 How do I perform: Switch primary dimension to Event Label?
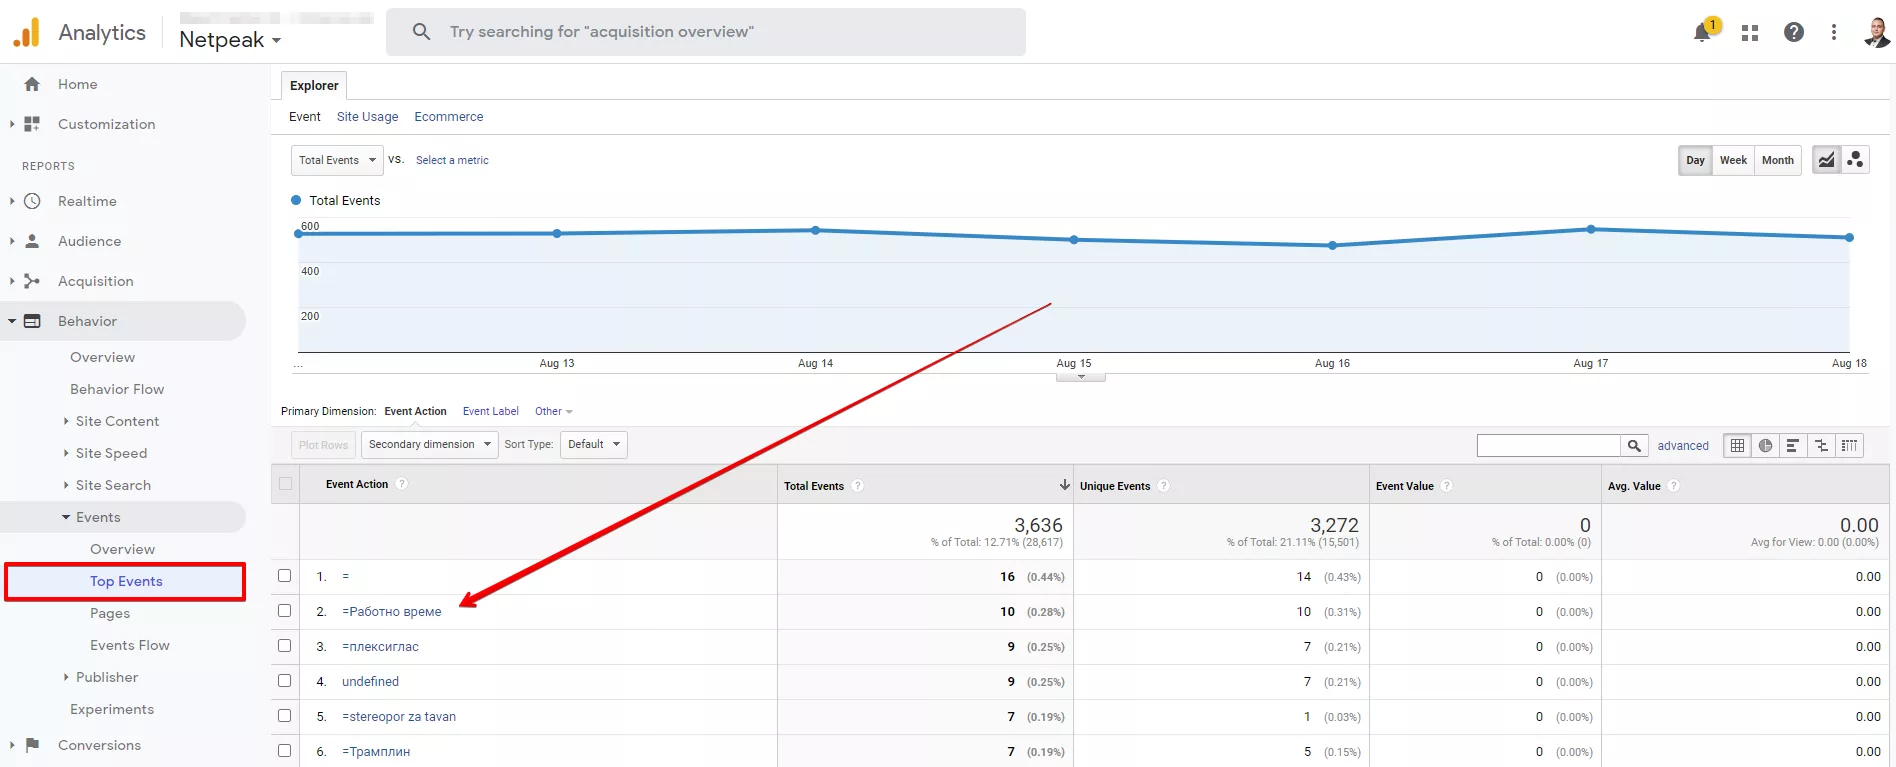[x=491, y=411]
